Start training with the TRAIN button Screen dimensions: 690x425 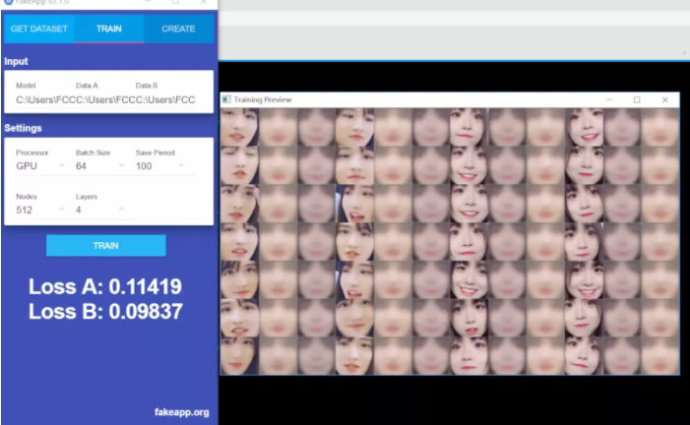(x=106, y=245)
